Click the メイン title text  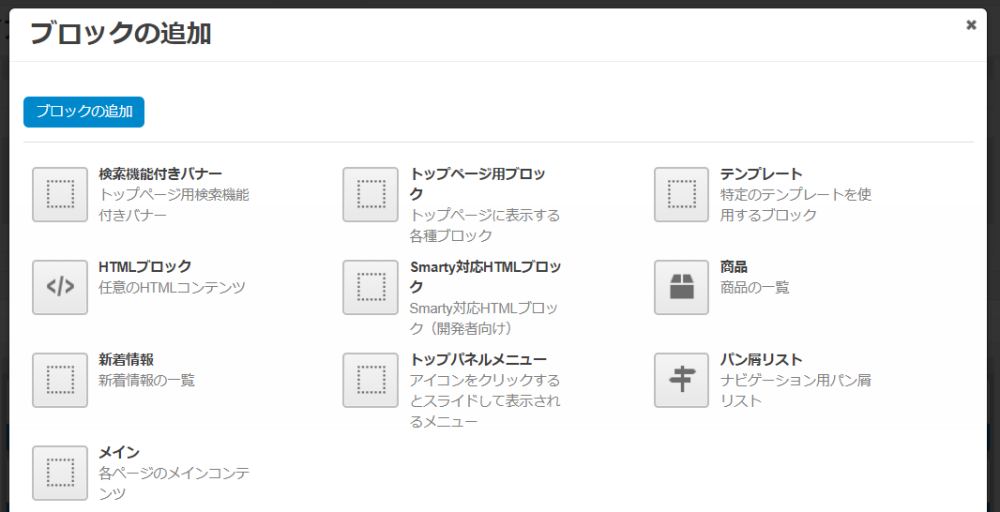click(119, 452)
